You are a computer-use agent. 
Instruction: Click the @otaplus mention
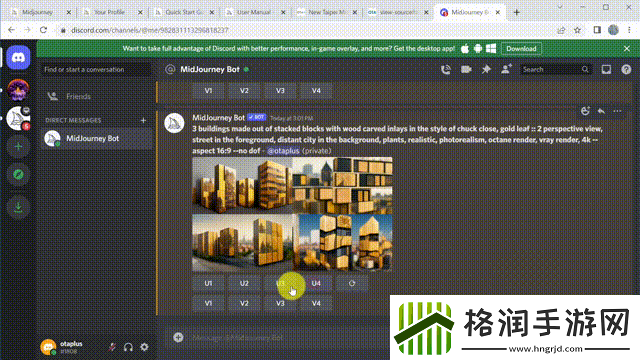[283, 151]
